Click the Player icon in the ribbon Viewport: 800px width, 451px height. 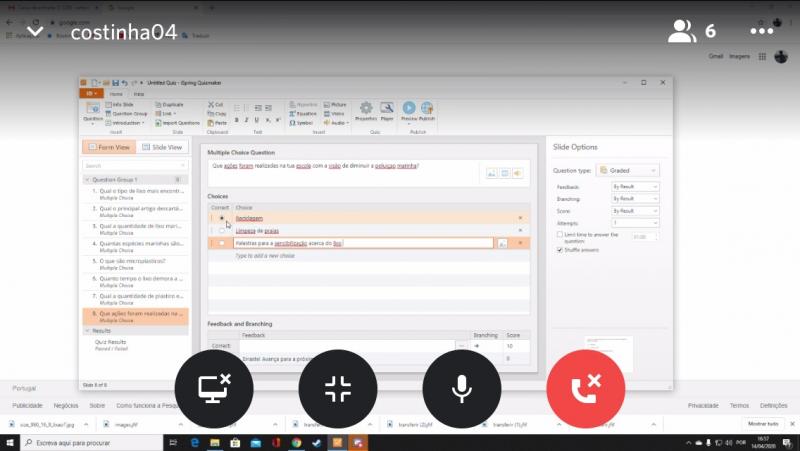(x=386, y=108)
